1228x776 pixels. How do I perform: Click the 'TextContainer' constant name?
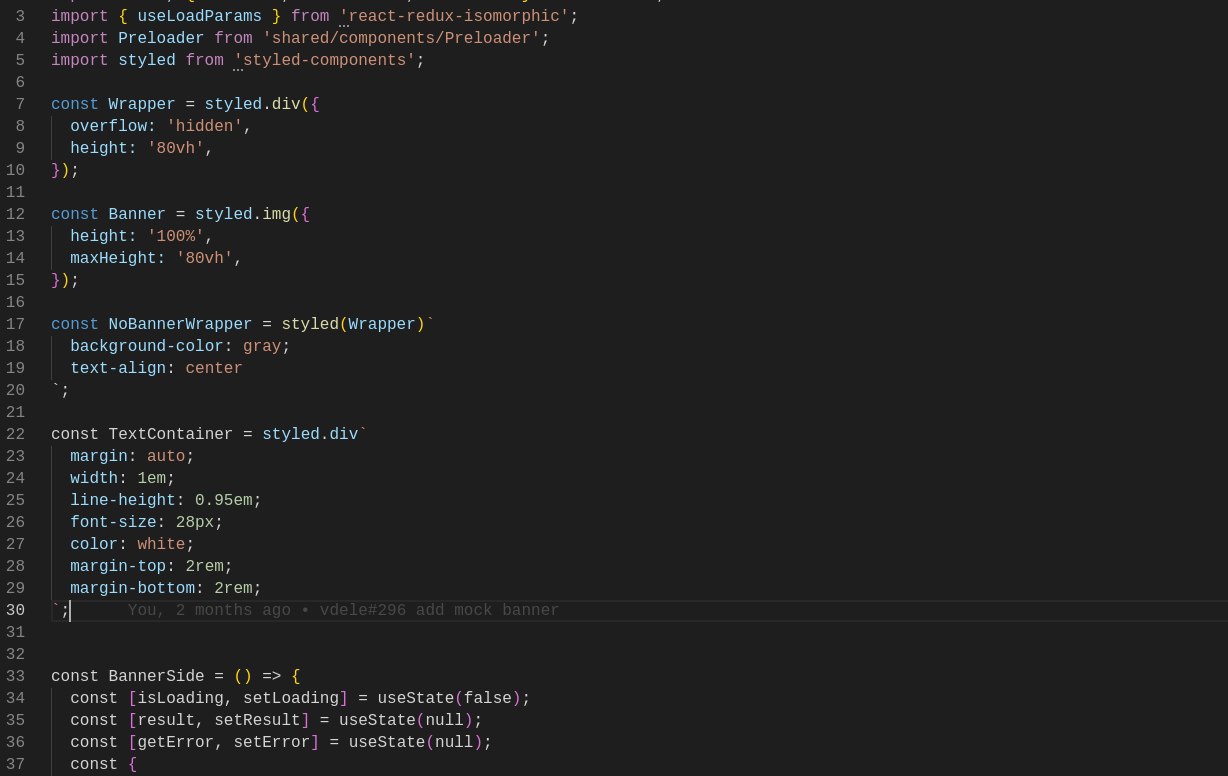(x=171, y=434)
